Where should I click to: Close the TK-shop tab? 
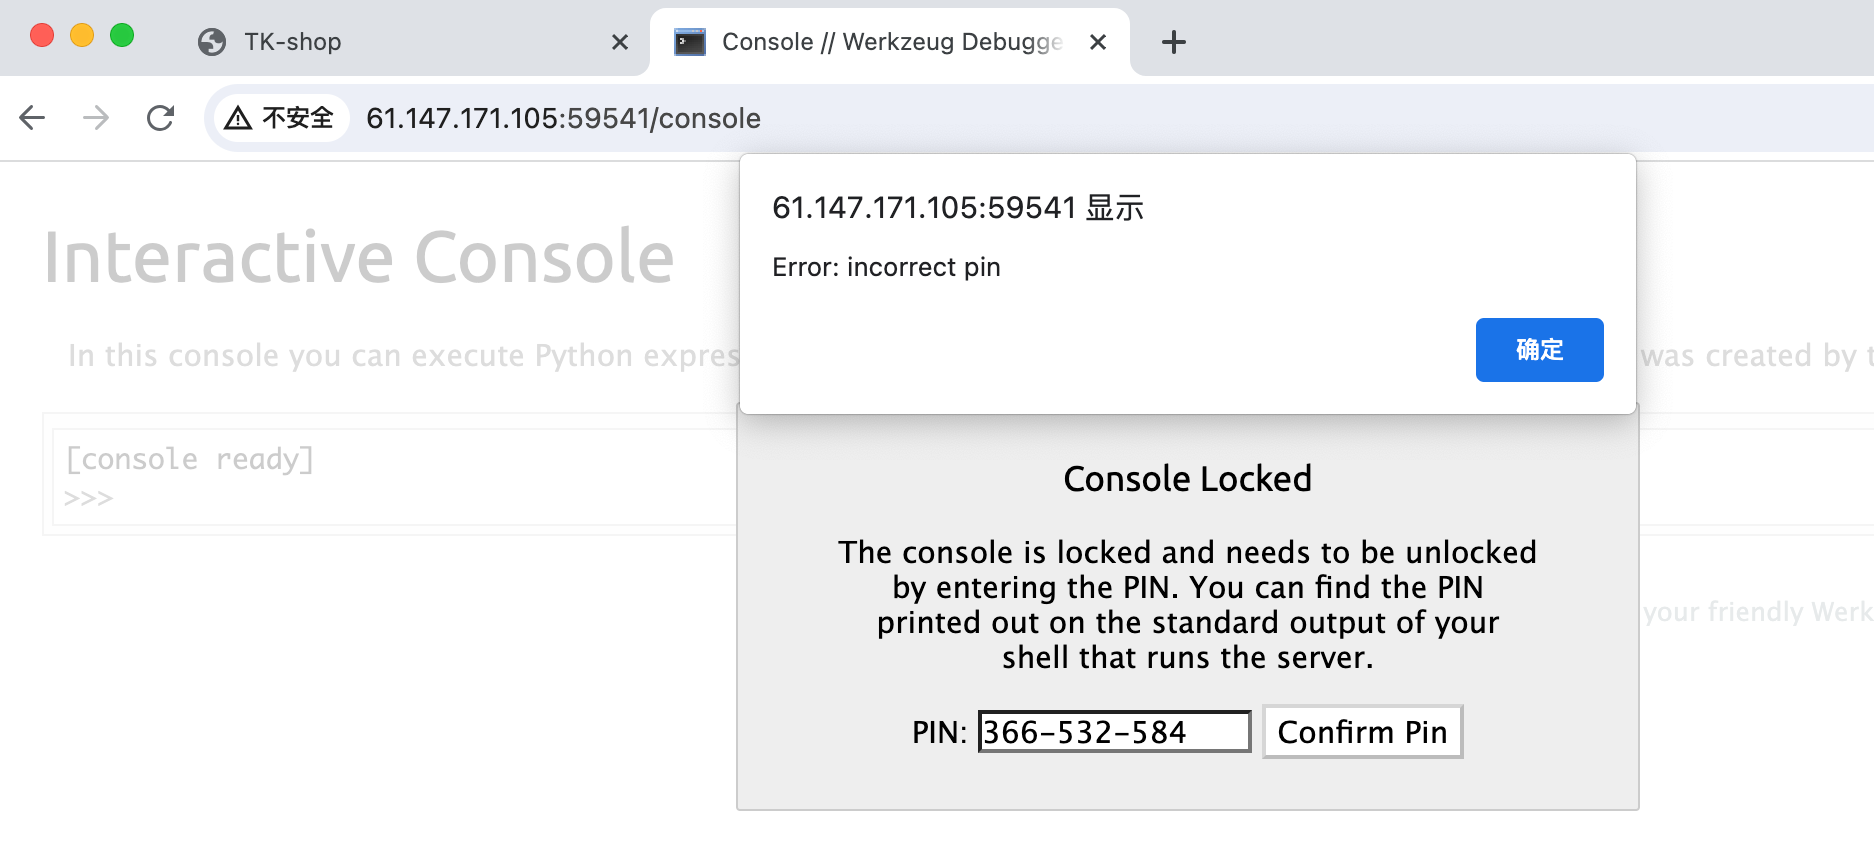(x=620, y=42)
